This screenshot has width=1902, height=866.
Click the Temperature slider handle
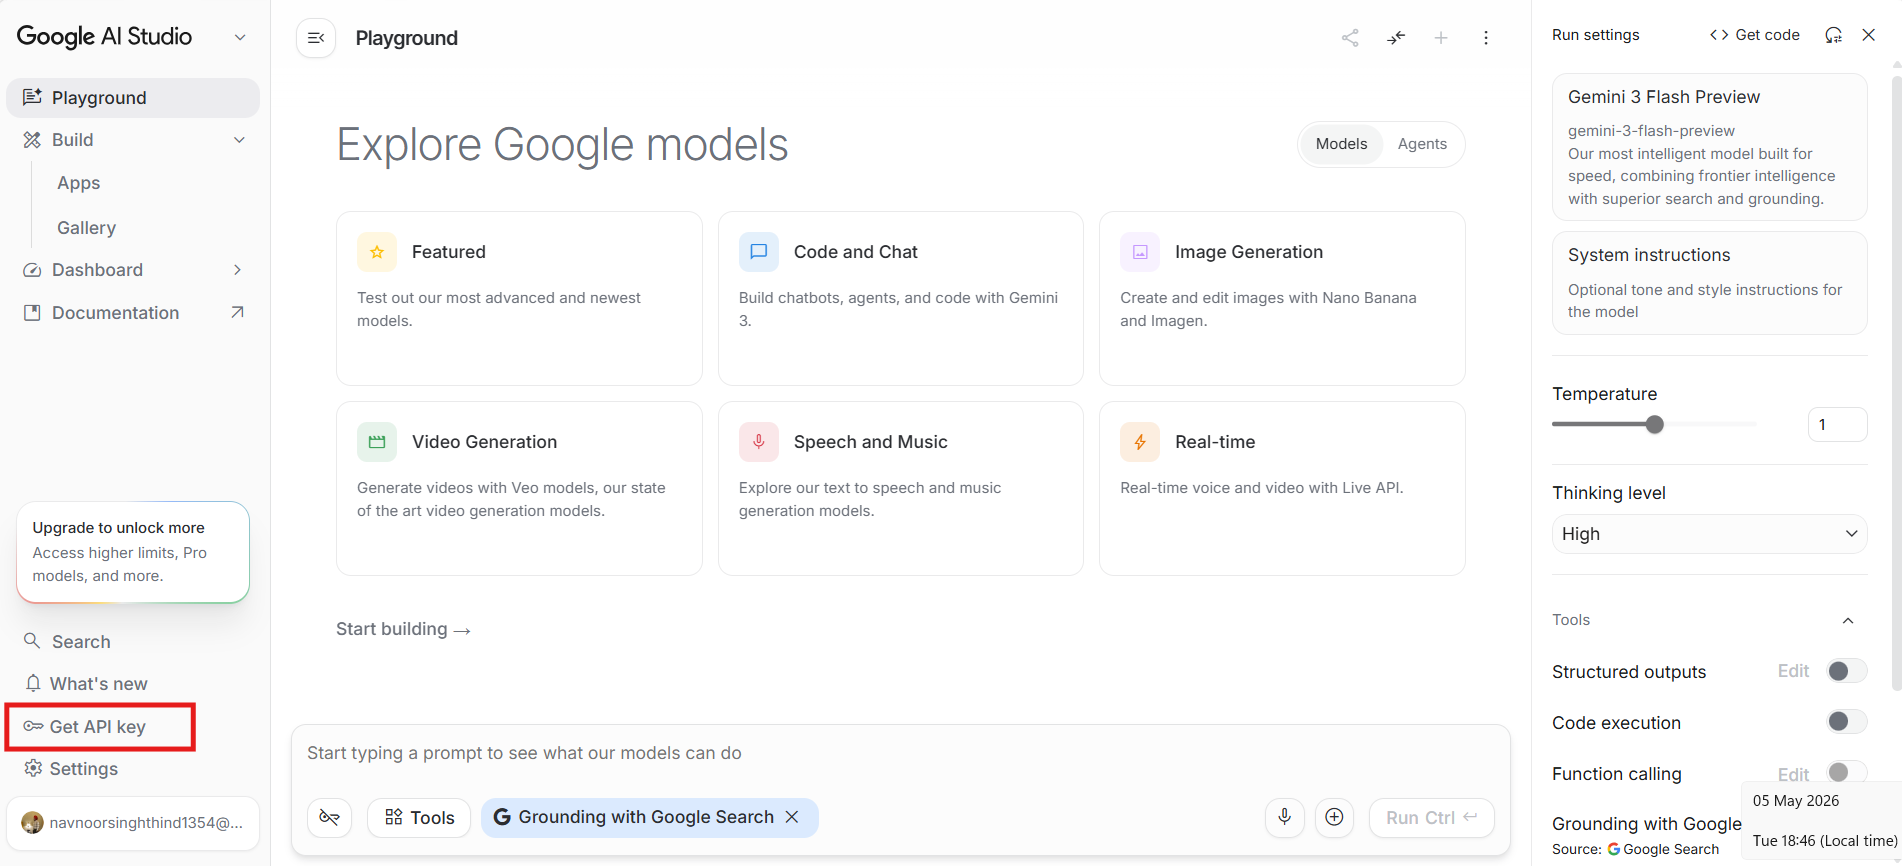click(x=1655, y=424)
